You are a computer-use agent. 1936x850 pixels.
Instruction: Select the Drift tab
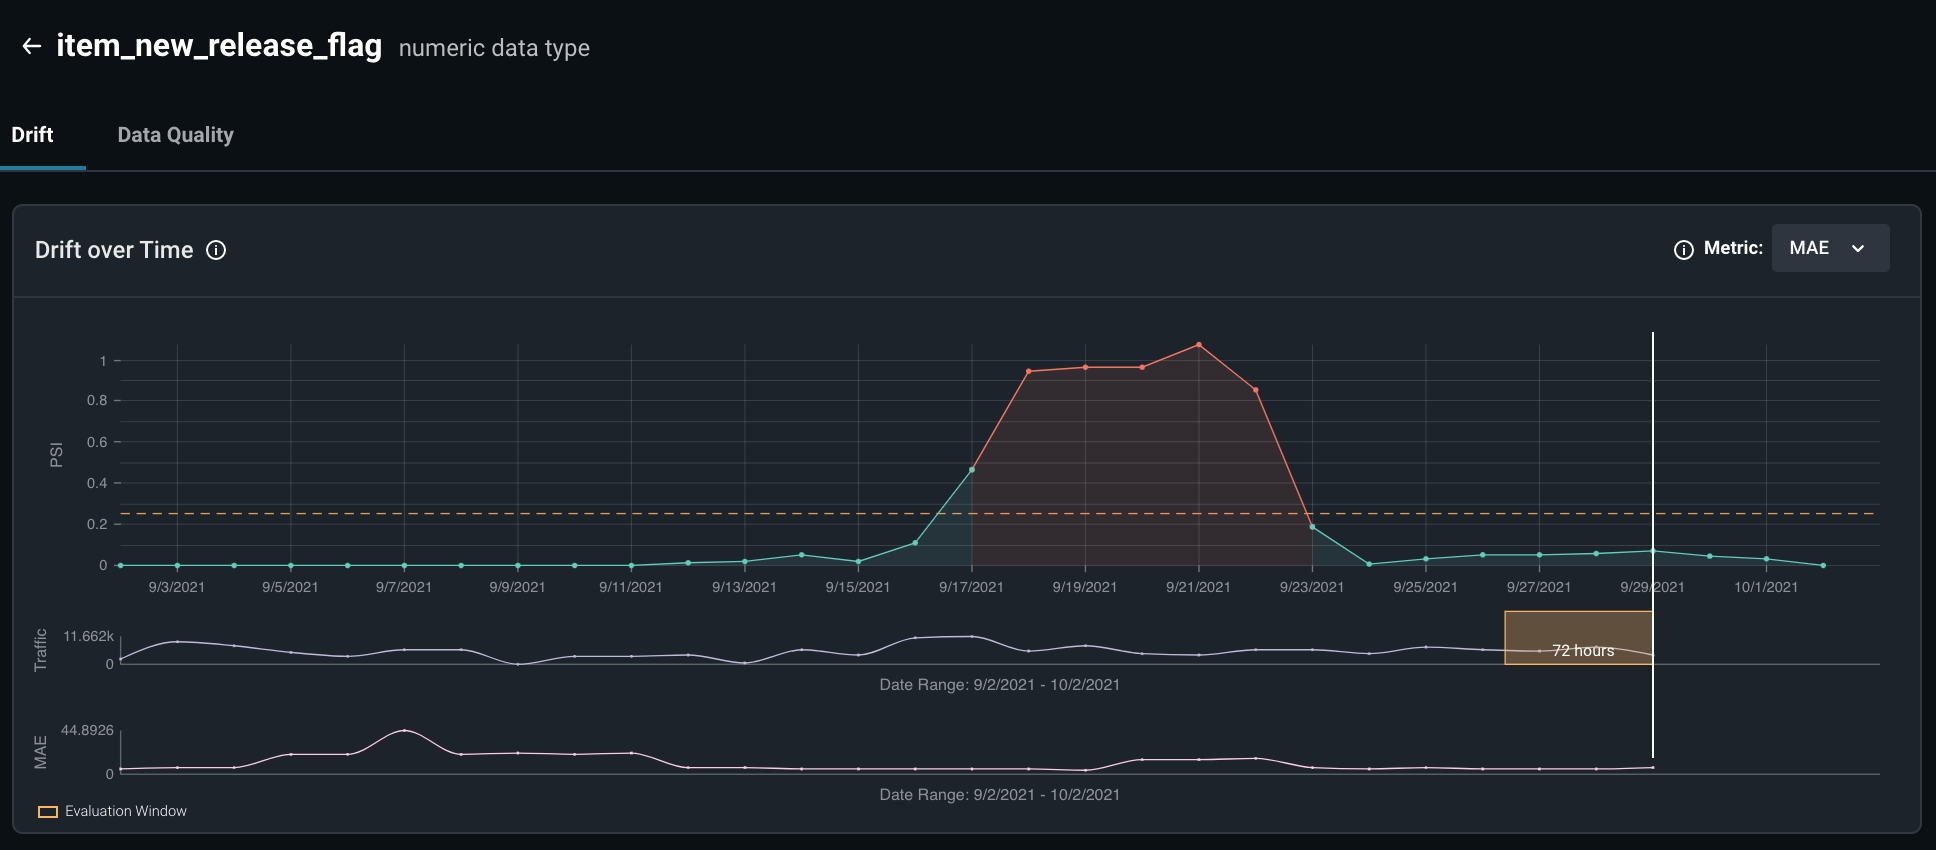(32, 135)
